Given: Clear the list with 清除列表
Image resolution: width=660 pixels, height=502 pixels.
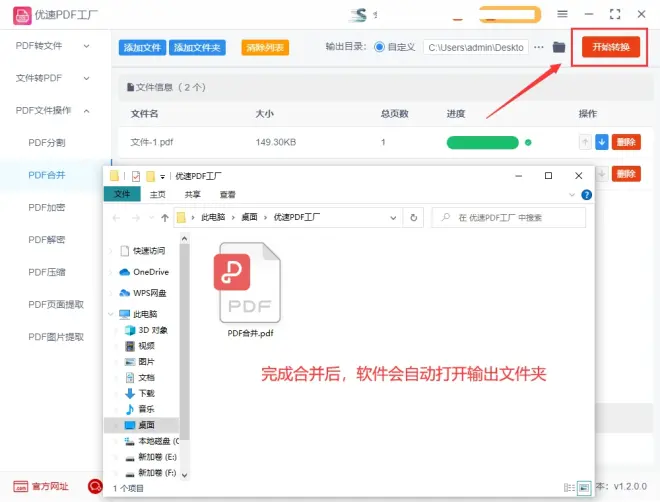Looking at the screenshot, I should coord(265,48).
